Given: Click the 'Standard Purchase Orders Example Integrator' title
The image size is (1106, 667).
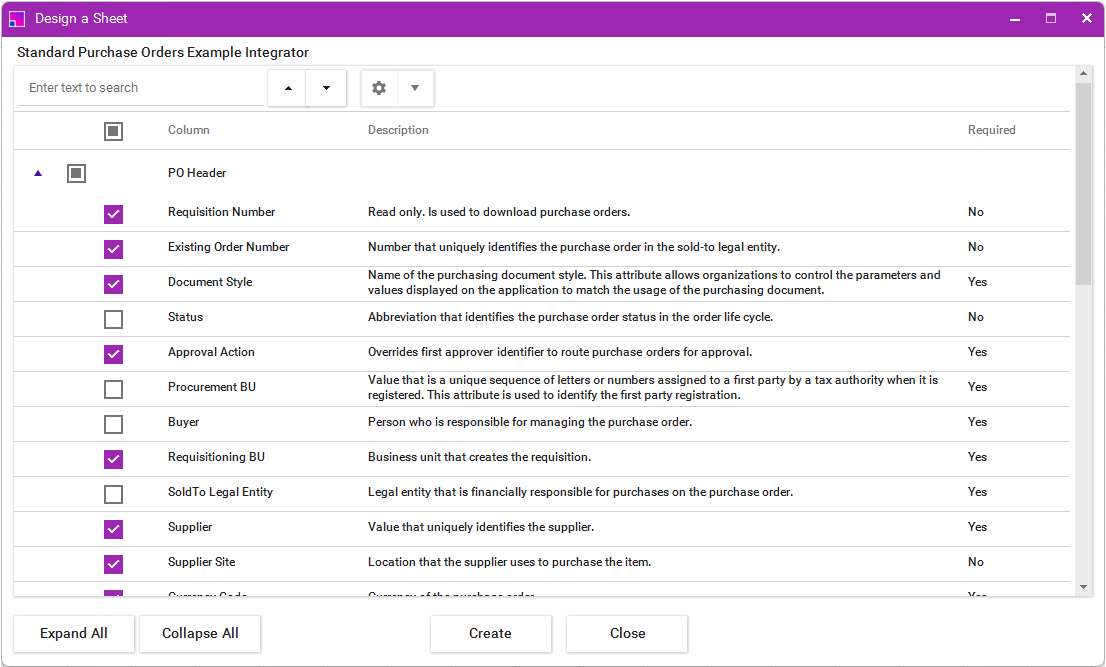Looking at the screenshot, I should click(163, 52).
